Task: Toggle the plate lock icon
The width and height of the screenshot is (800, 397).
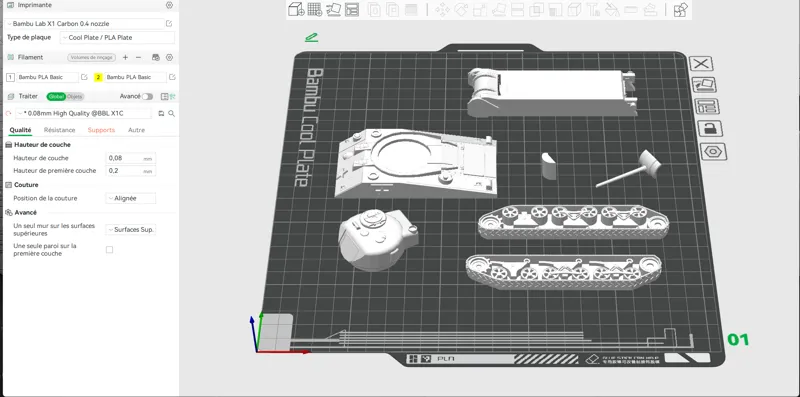Action: pos(710,129)
